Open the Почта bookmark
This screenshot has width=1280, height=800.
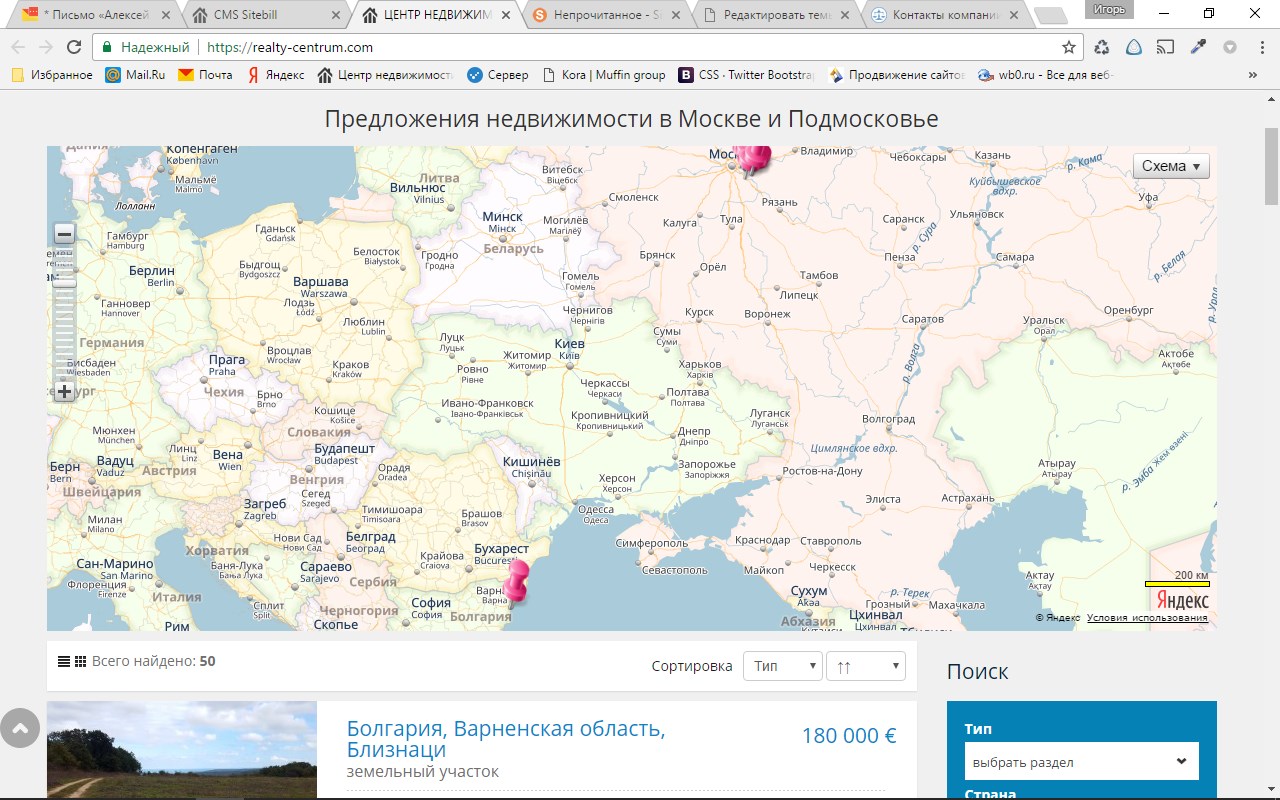205,75
